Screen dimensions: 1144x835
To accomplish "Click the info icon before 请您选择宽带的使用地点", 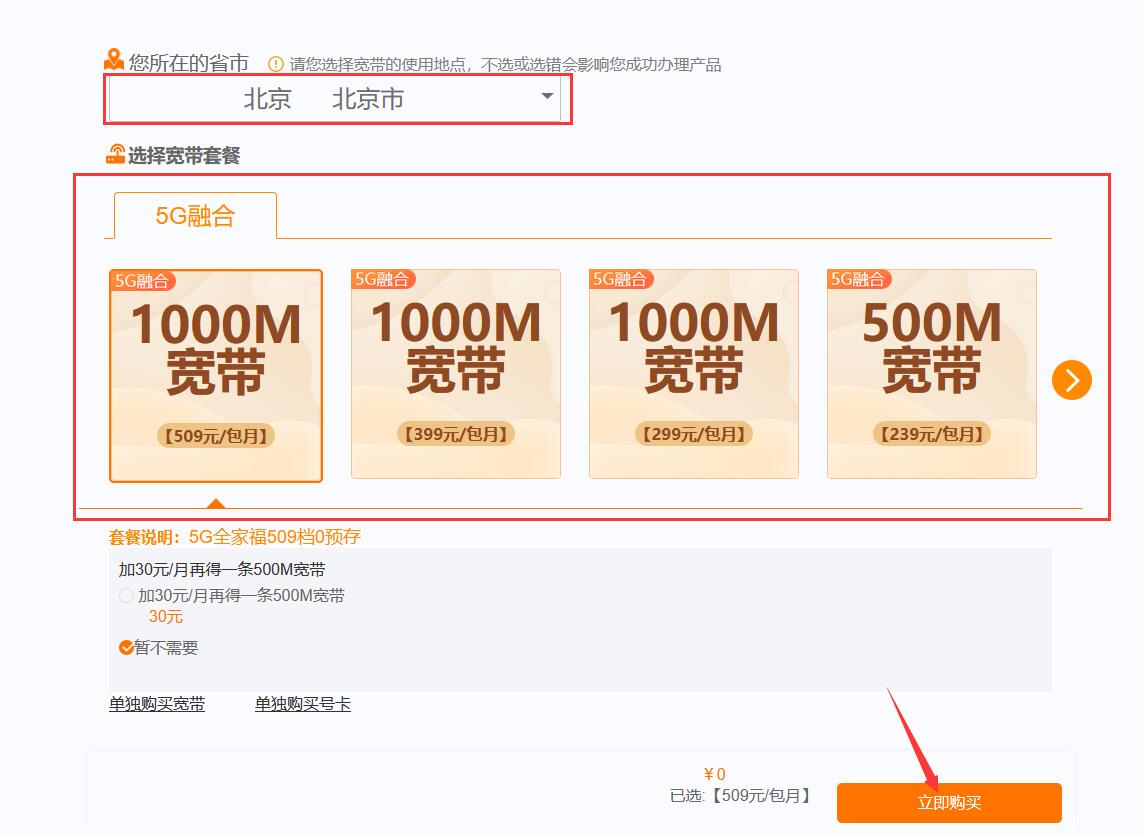I will point(276,64).
